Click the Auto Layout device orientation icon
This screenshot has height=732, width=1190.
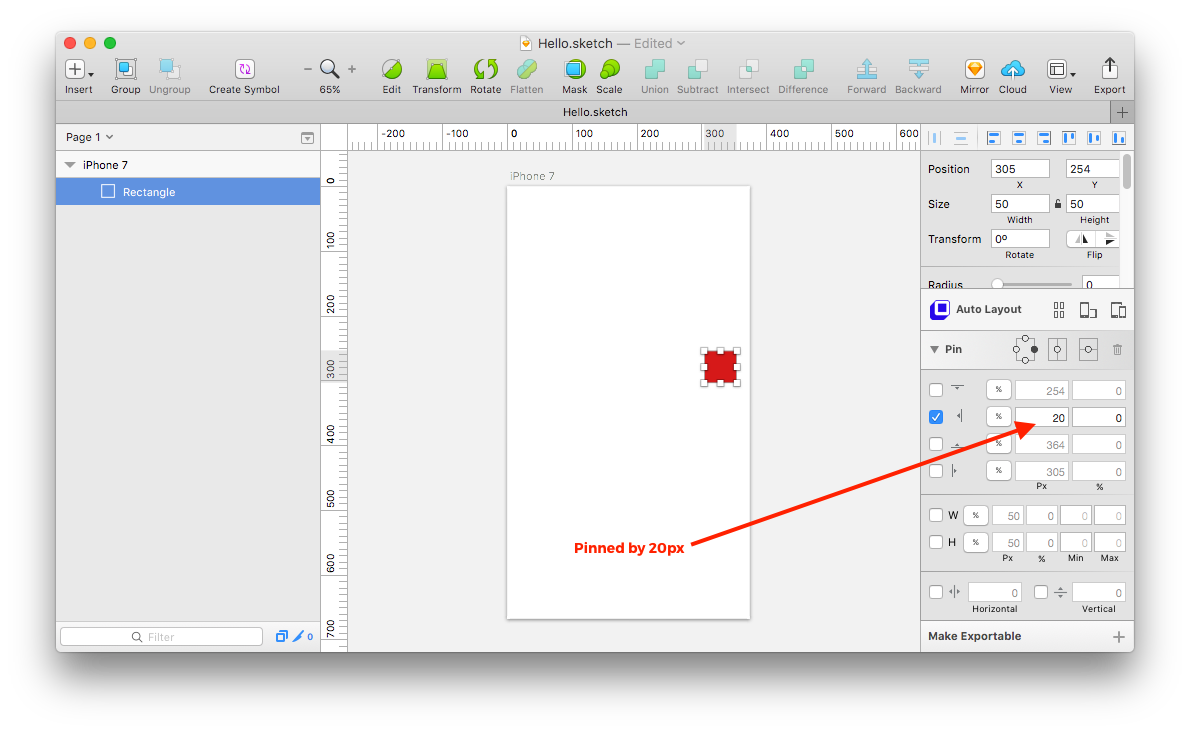[1088, 309]
